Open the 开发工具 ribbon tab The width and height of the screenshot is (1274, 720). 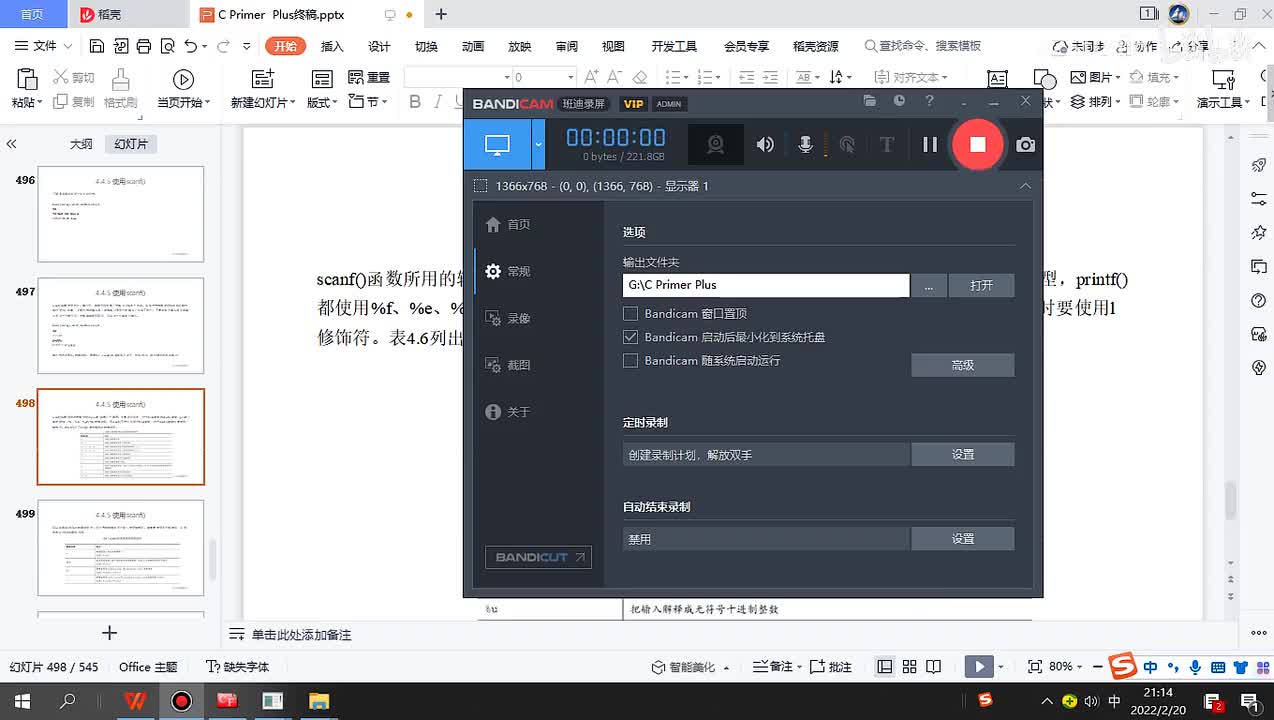(674, 46)
